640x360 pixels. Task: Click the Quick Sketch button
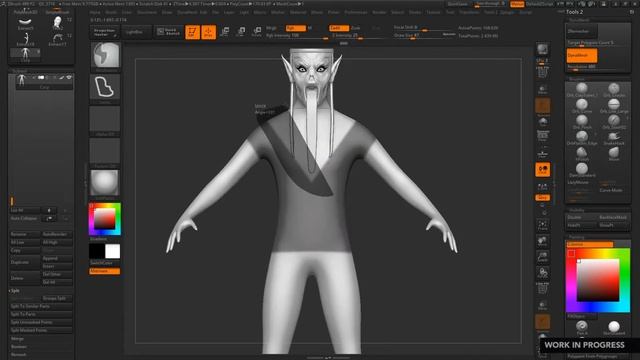pos(168,32)
